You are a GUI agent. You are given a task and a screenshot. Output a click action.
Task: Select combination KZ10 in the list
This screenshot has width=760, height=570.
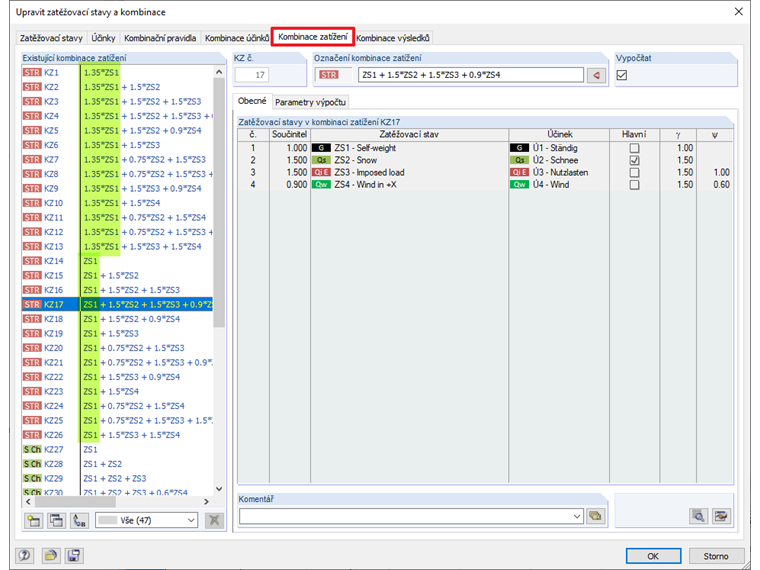coord(117,203)
